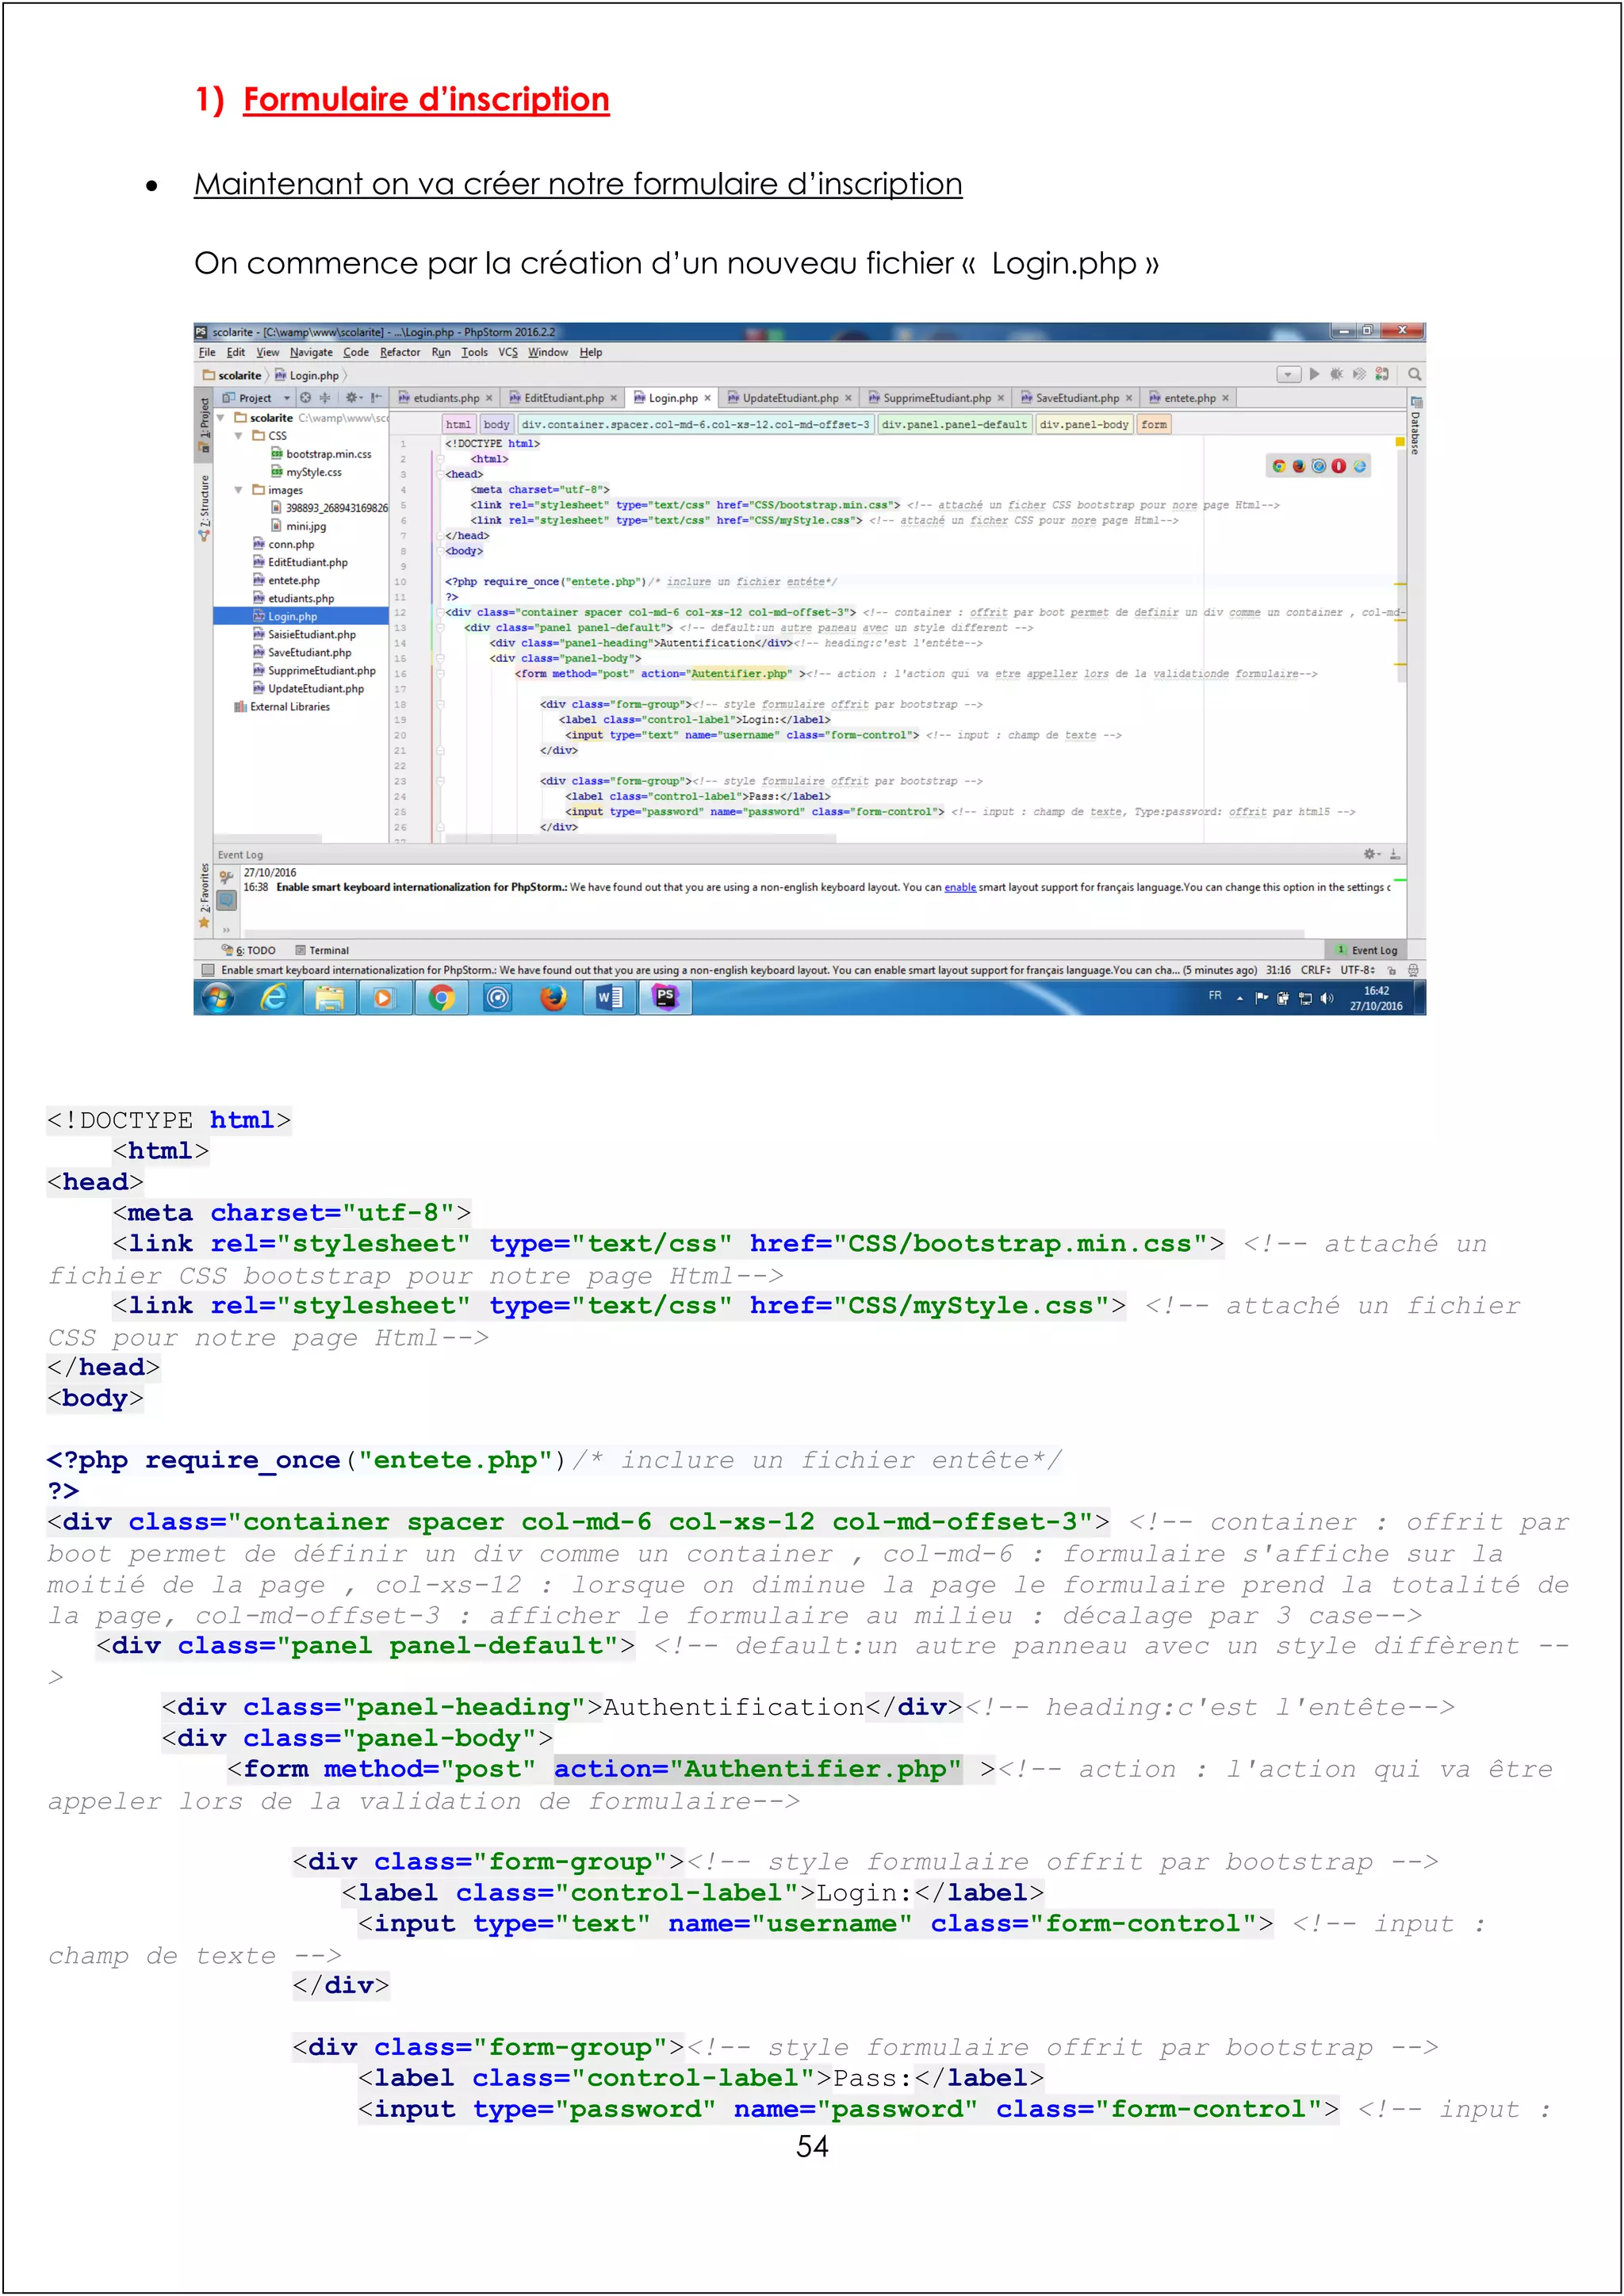Click the Run (play) toolbar icon

click(x=1314, y=374)
